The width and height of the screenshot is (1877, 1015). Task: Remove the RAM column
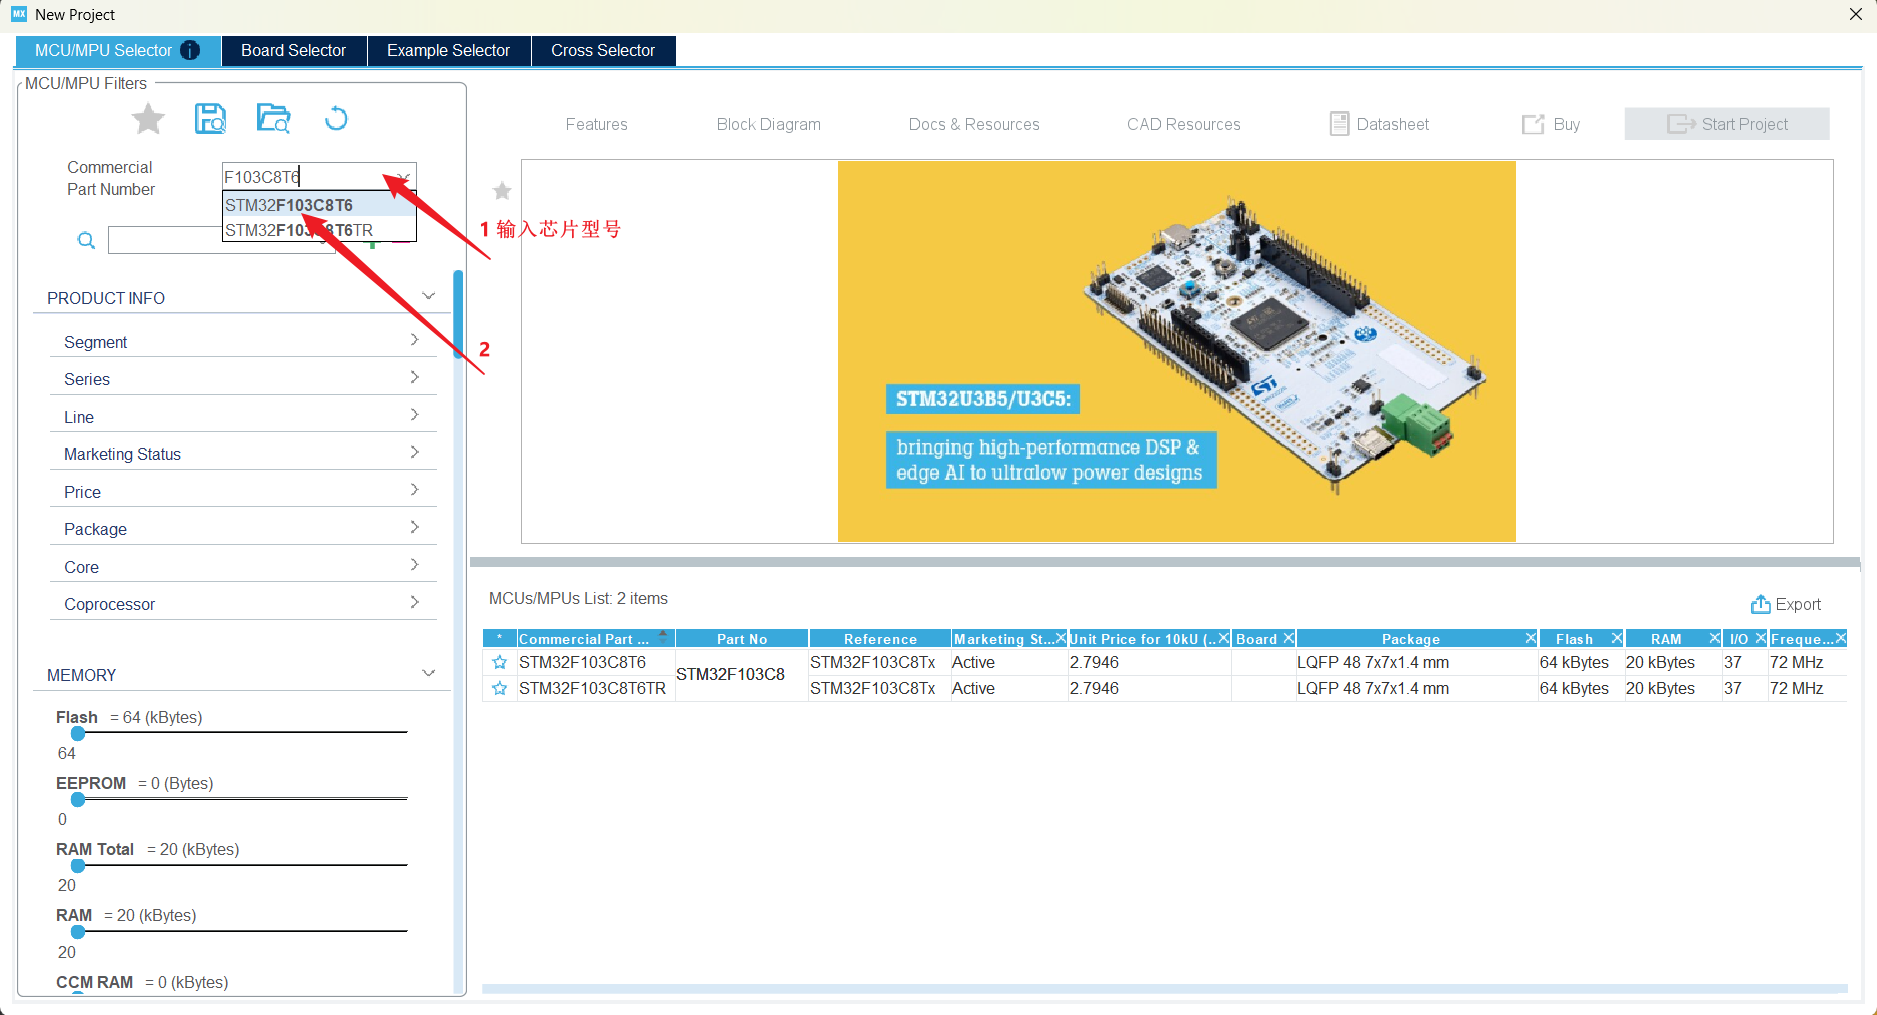click(1715, 638)
